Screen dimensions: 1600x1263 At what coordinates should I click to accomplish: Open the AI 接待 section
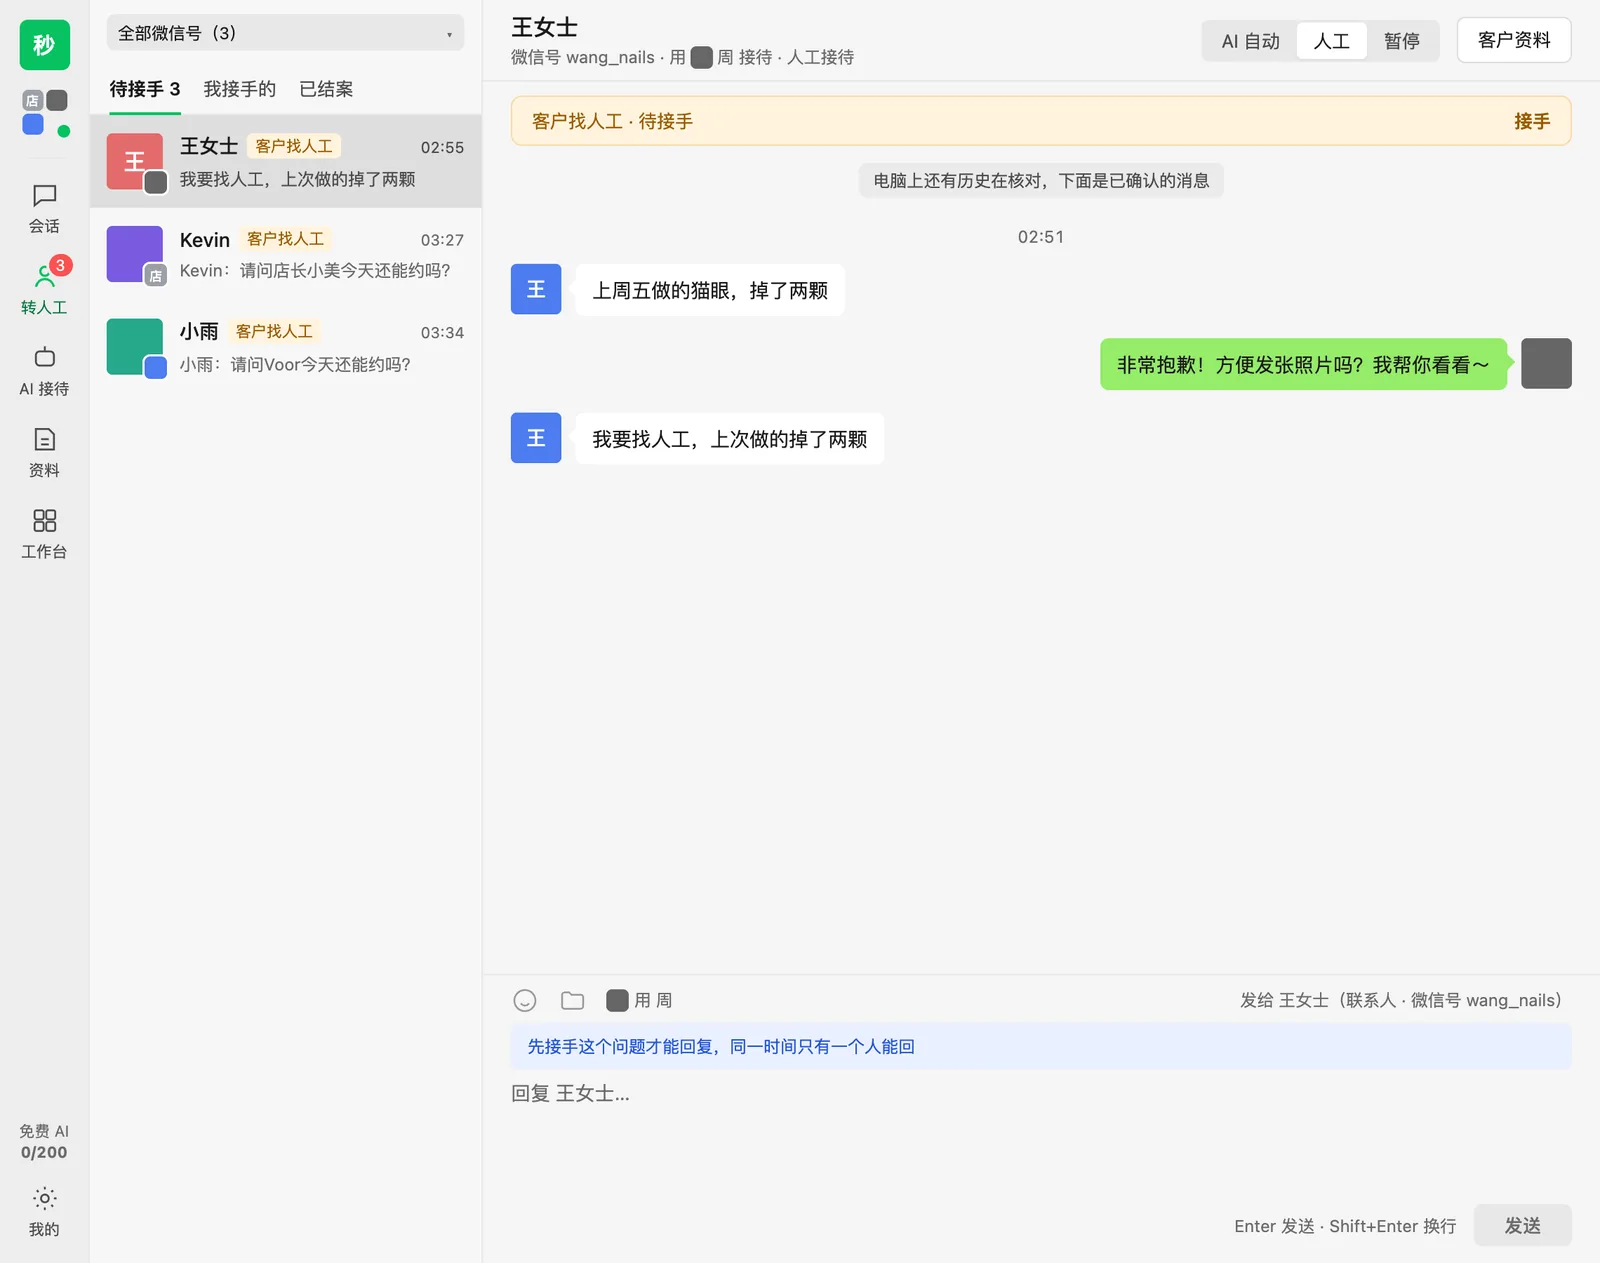pyautogui.click(x=44, y=371)
